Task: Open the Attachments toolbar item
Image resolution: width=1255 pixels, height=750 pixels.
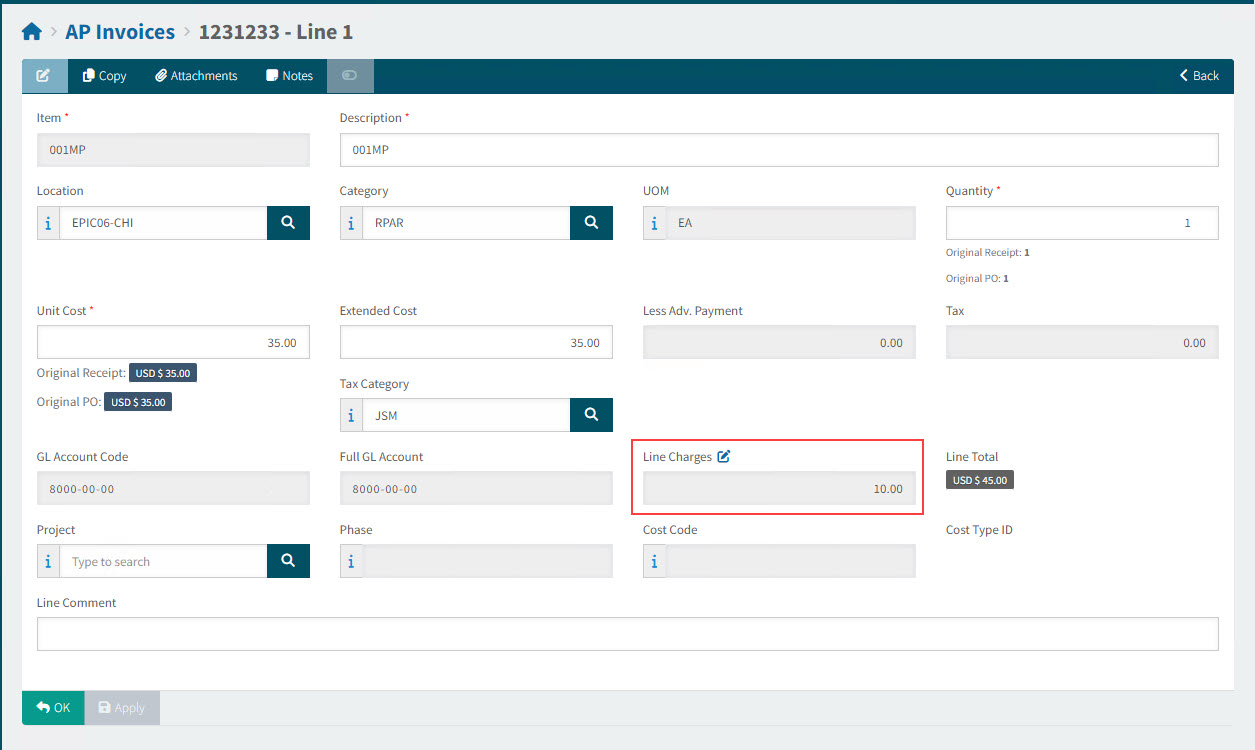Action: [x=196, y=76]
